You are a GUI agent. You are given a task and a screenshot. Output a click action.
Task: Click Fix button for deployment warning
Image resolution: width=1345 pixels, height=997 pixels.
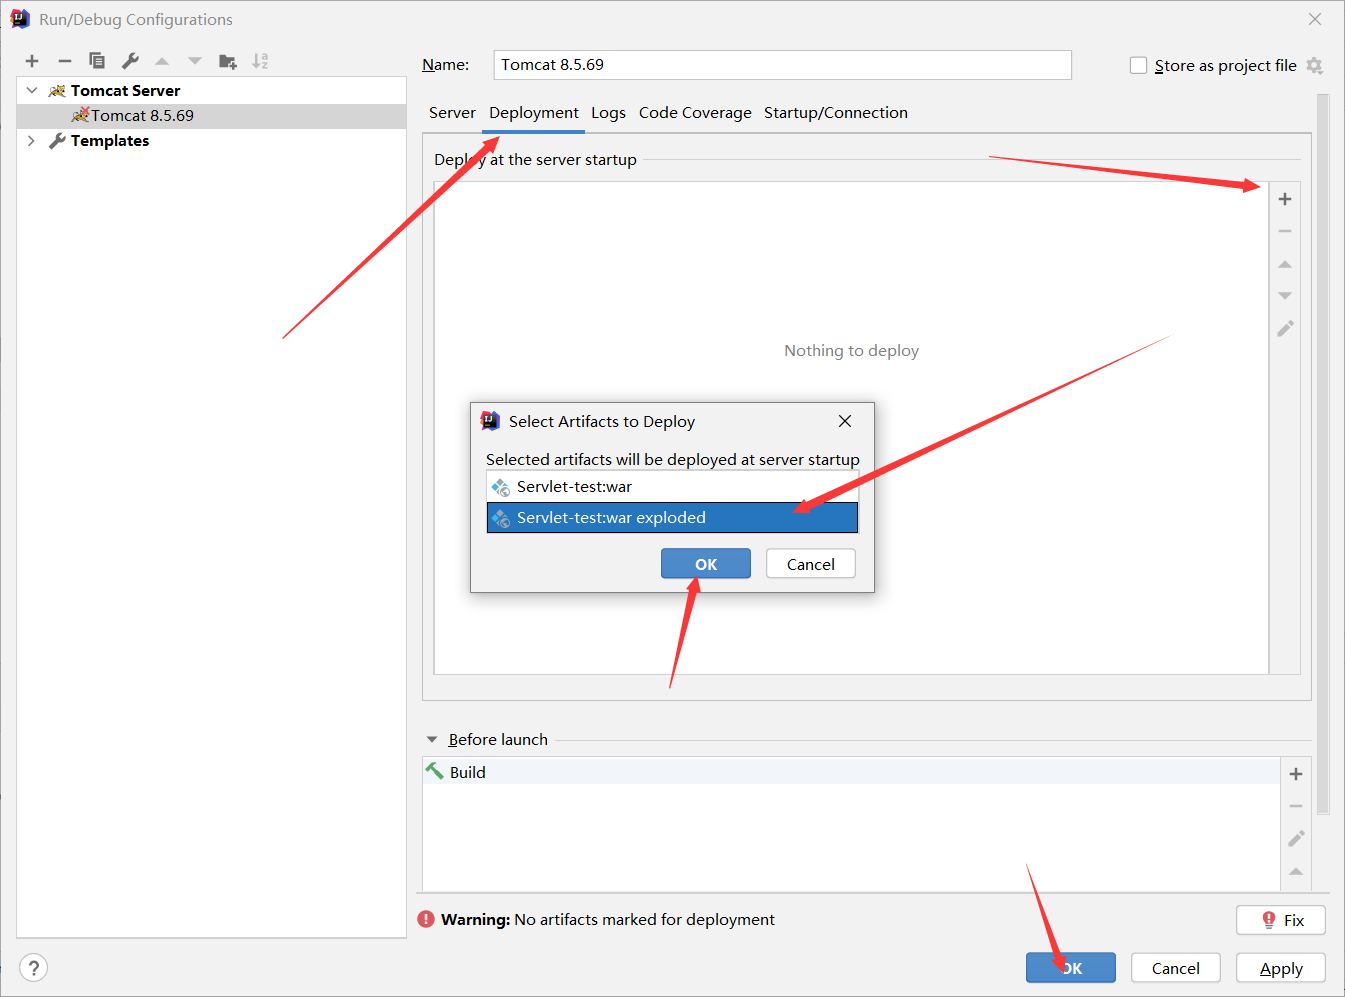pos(1281,920)
